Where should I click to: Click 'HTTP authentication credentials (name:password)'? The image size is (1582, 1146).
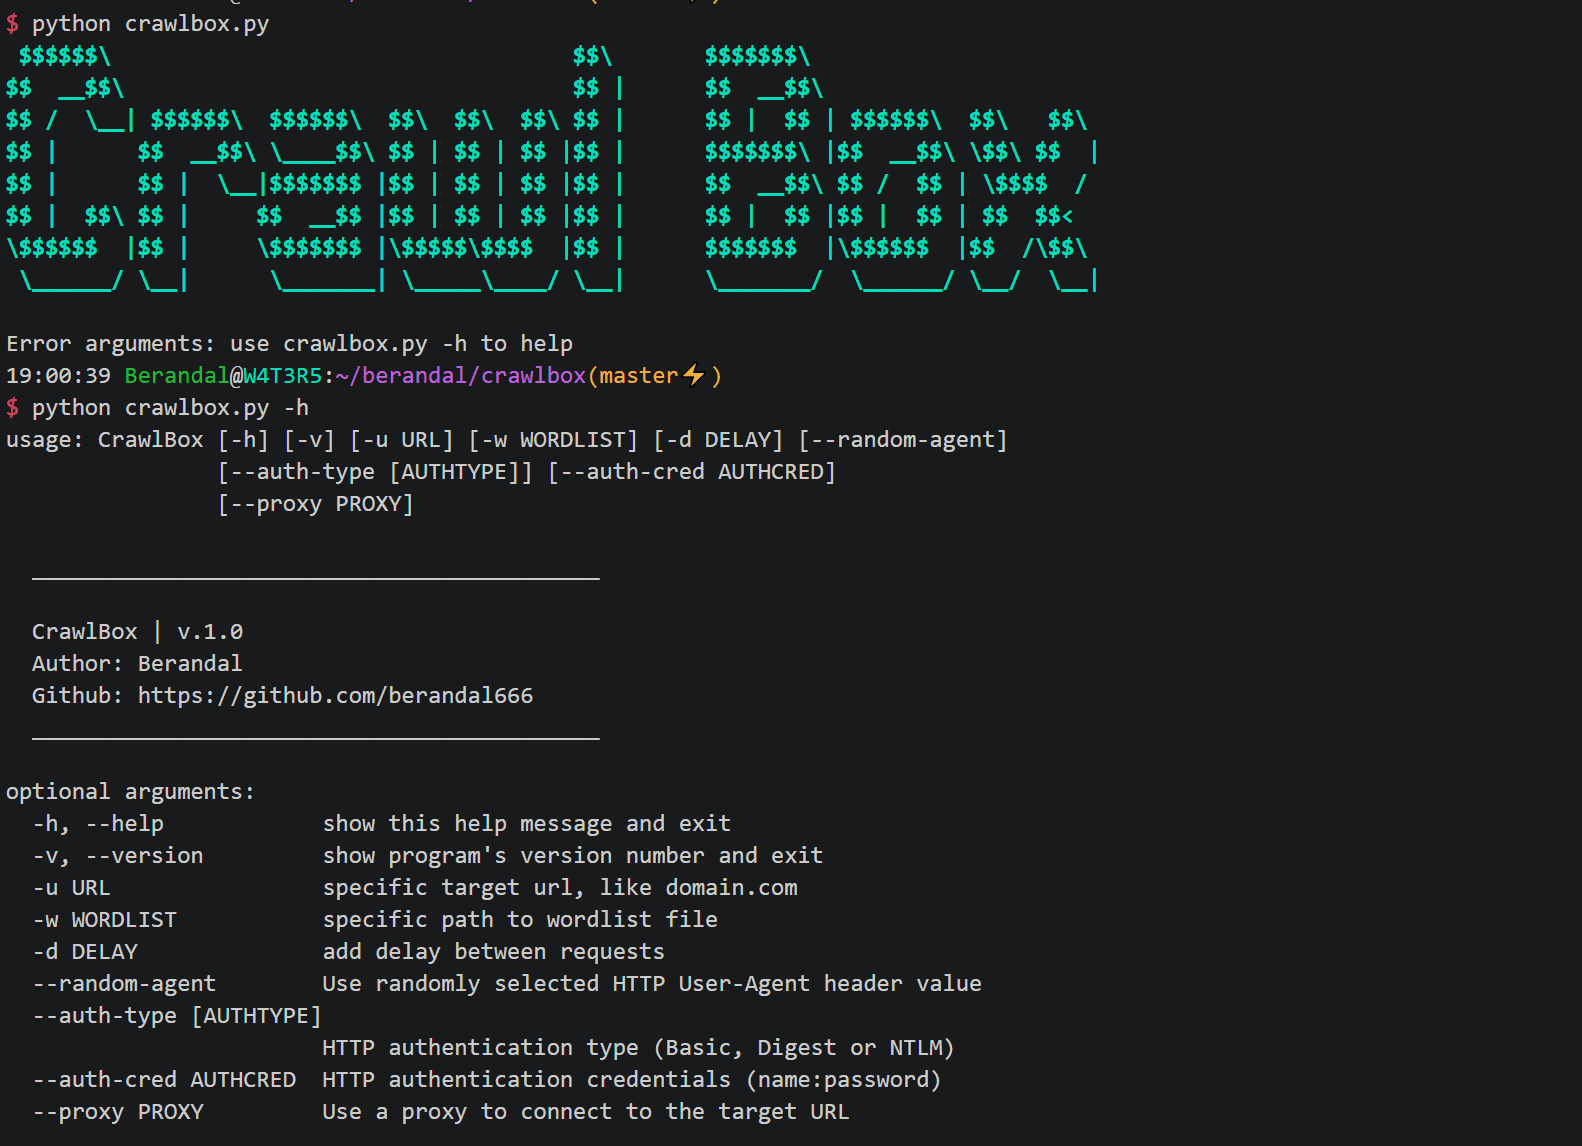tap(632, 1080)
